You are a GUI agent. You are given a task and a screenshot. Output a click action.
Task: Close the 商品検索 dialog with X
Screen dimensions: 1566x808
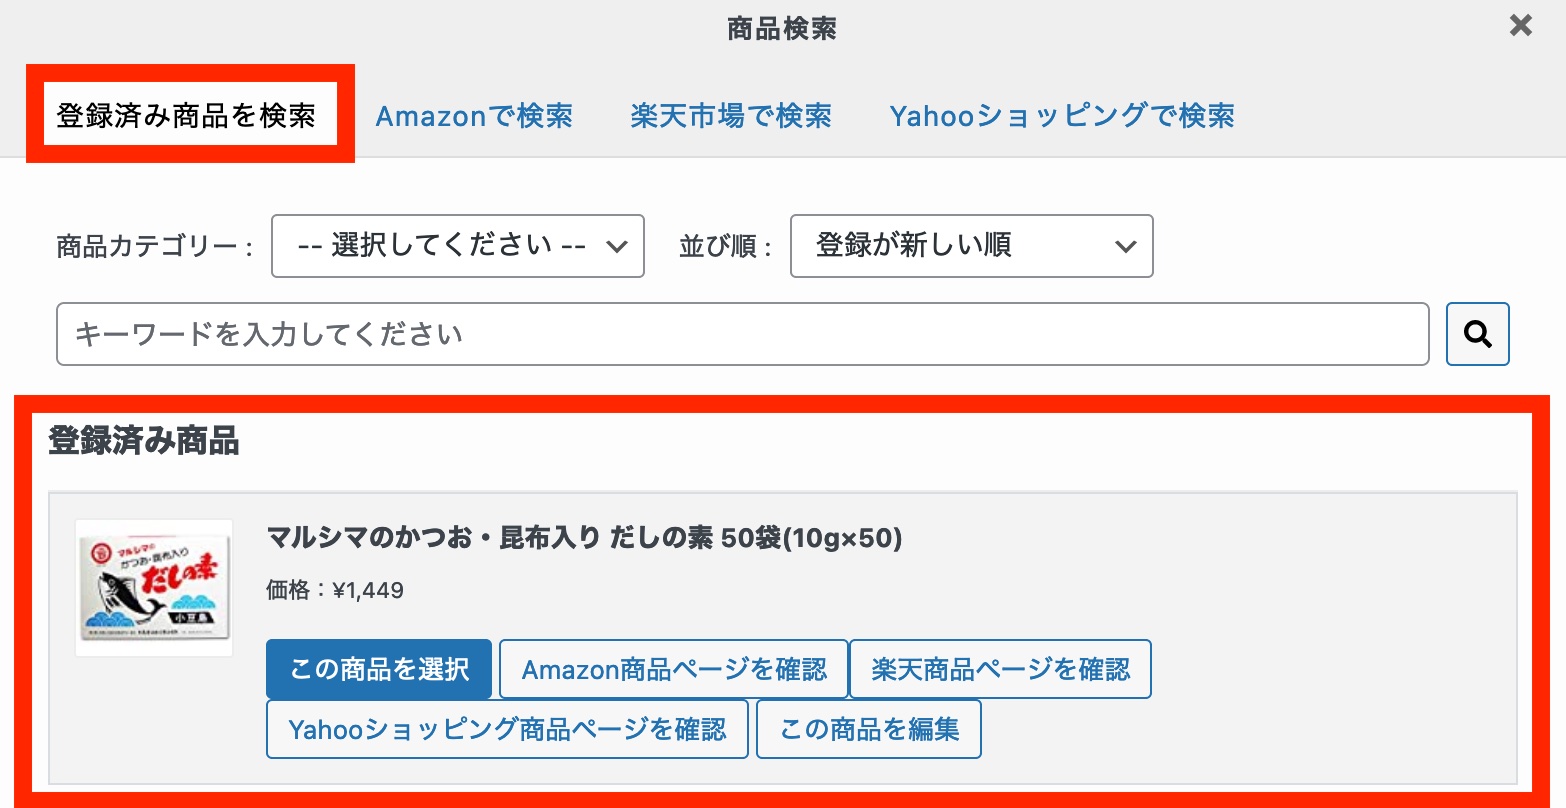point(1520,26)
